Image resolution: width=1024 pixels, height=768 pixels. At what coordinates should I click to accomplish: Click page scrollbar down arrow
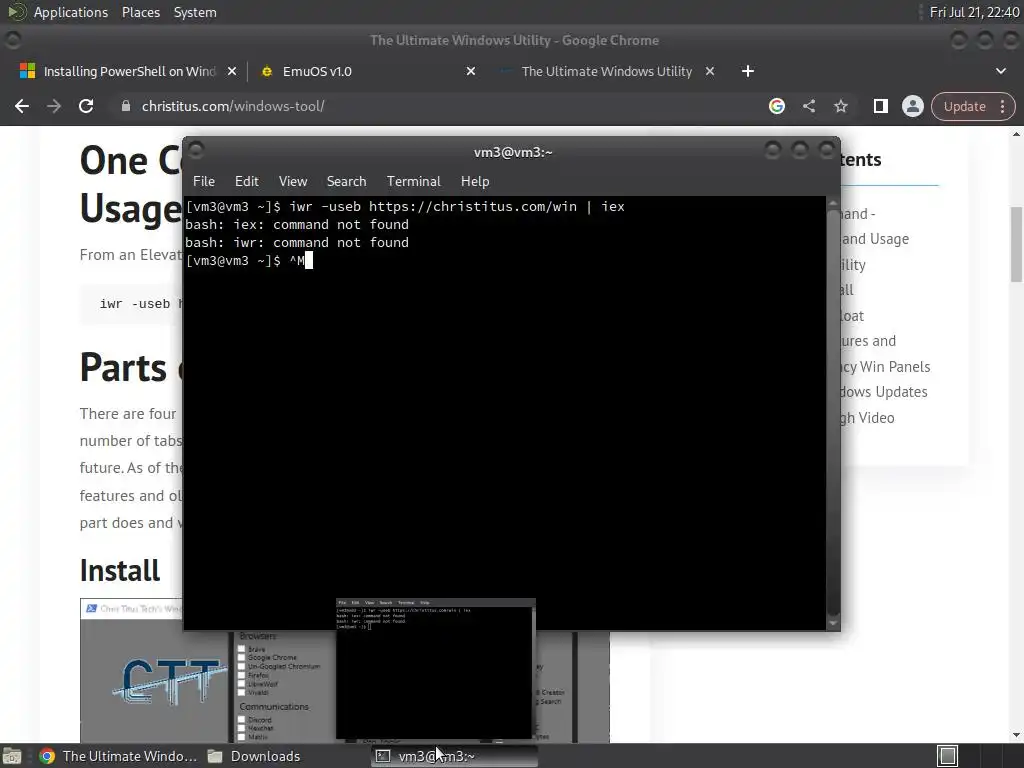[x=1016, y=735]
